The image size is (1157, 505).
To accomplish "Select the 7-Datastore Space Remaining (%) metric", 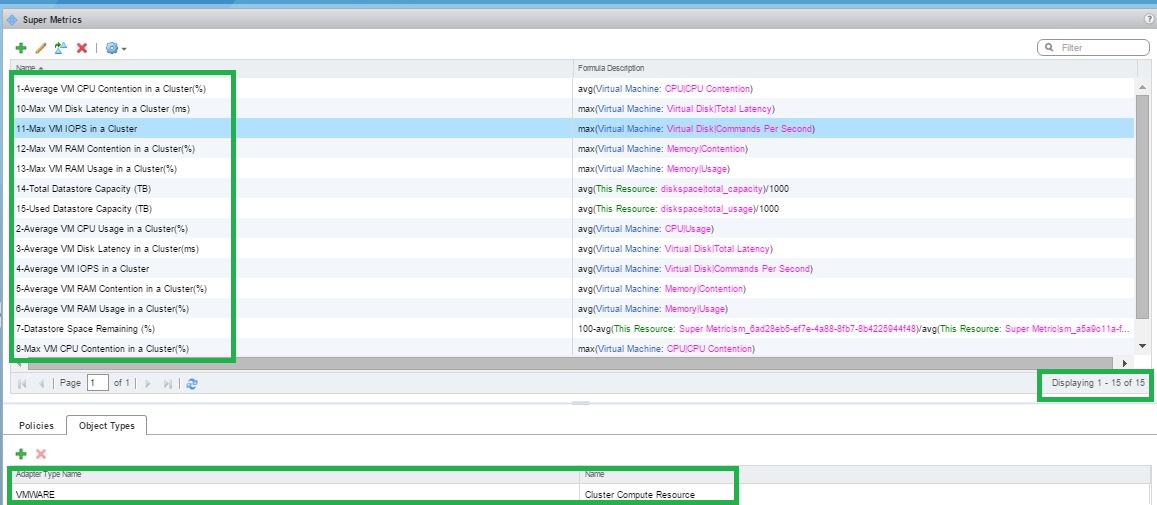I will (x=85, y=329).
